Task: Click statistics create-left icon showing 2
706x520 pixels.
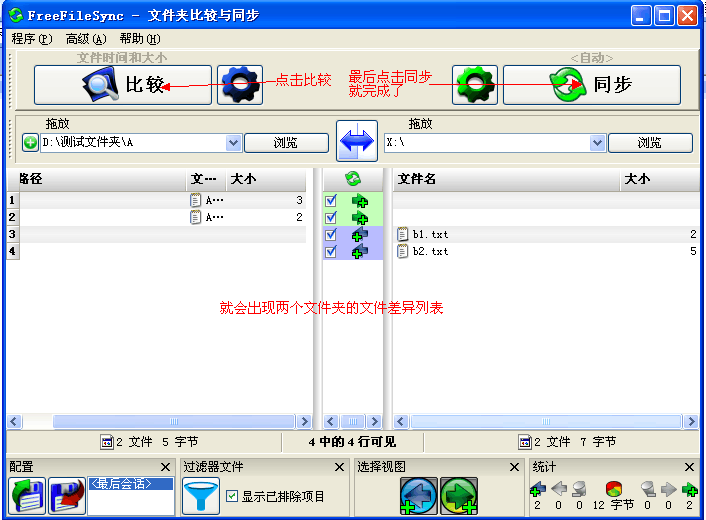Action: pyautogui.click(x=538, y=488)
